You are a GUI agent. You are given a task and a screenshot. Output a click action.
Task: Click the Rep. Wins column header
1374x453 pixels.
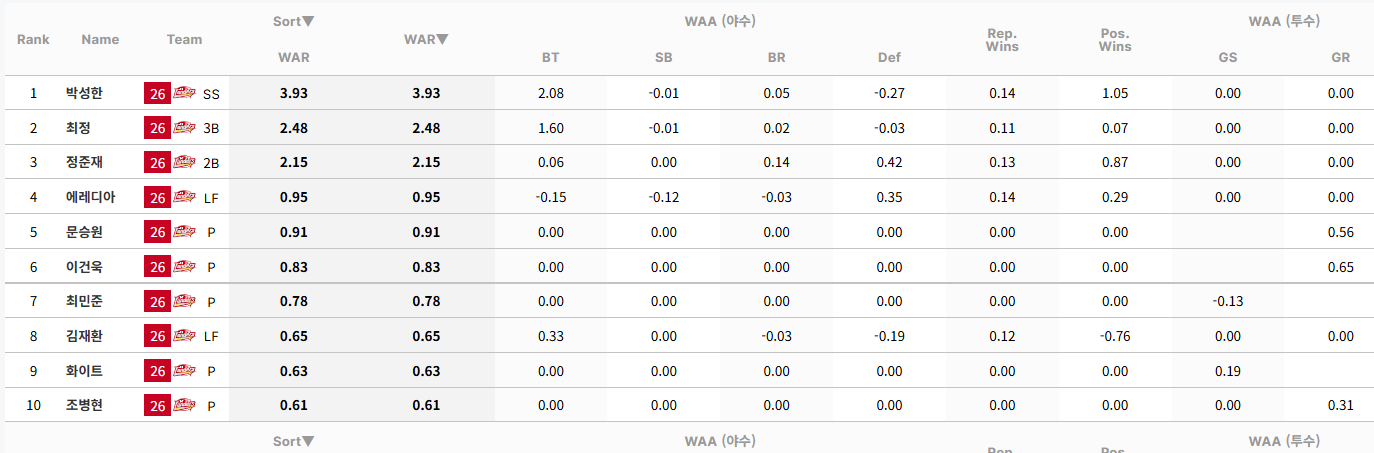pyautogui.click(x=1002, y=40)
